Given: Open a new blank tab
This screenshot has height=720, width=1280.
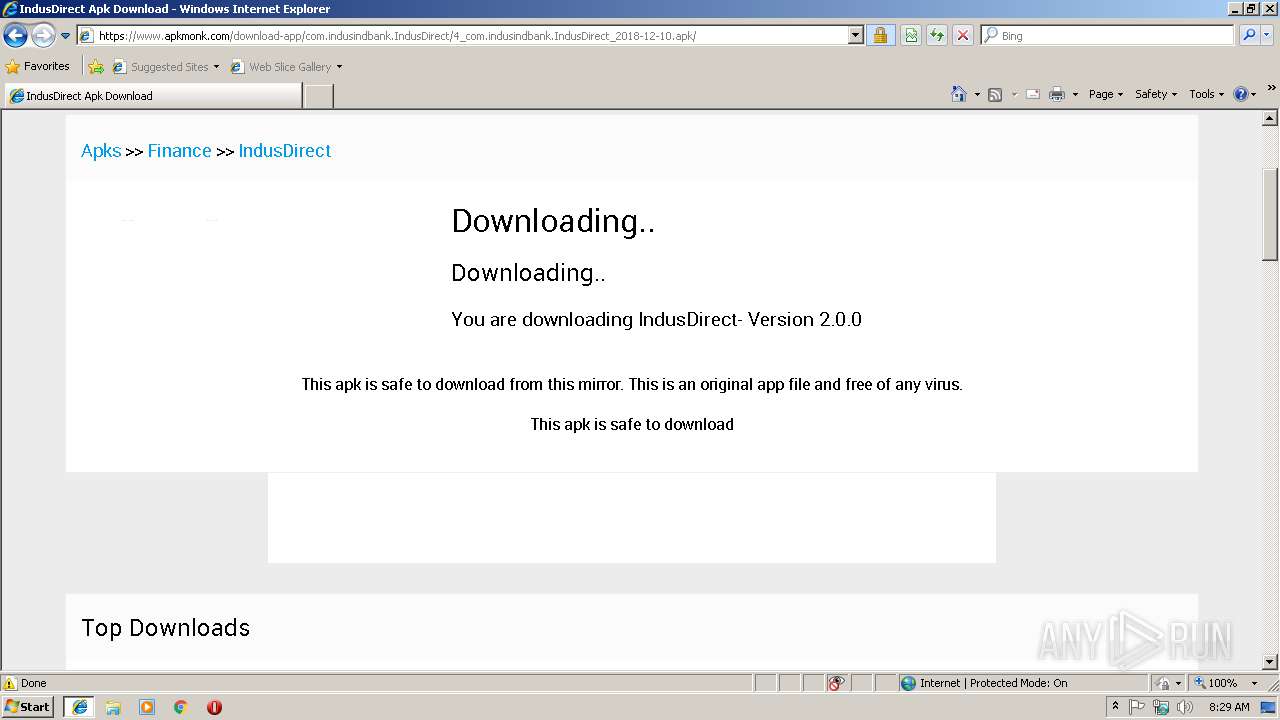Looking at the screenshot, I should point(318,96).
